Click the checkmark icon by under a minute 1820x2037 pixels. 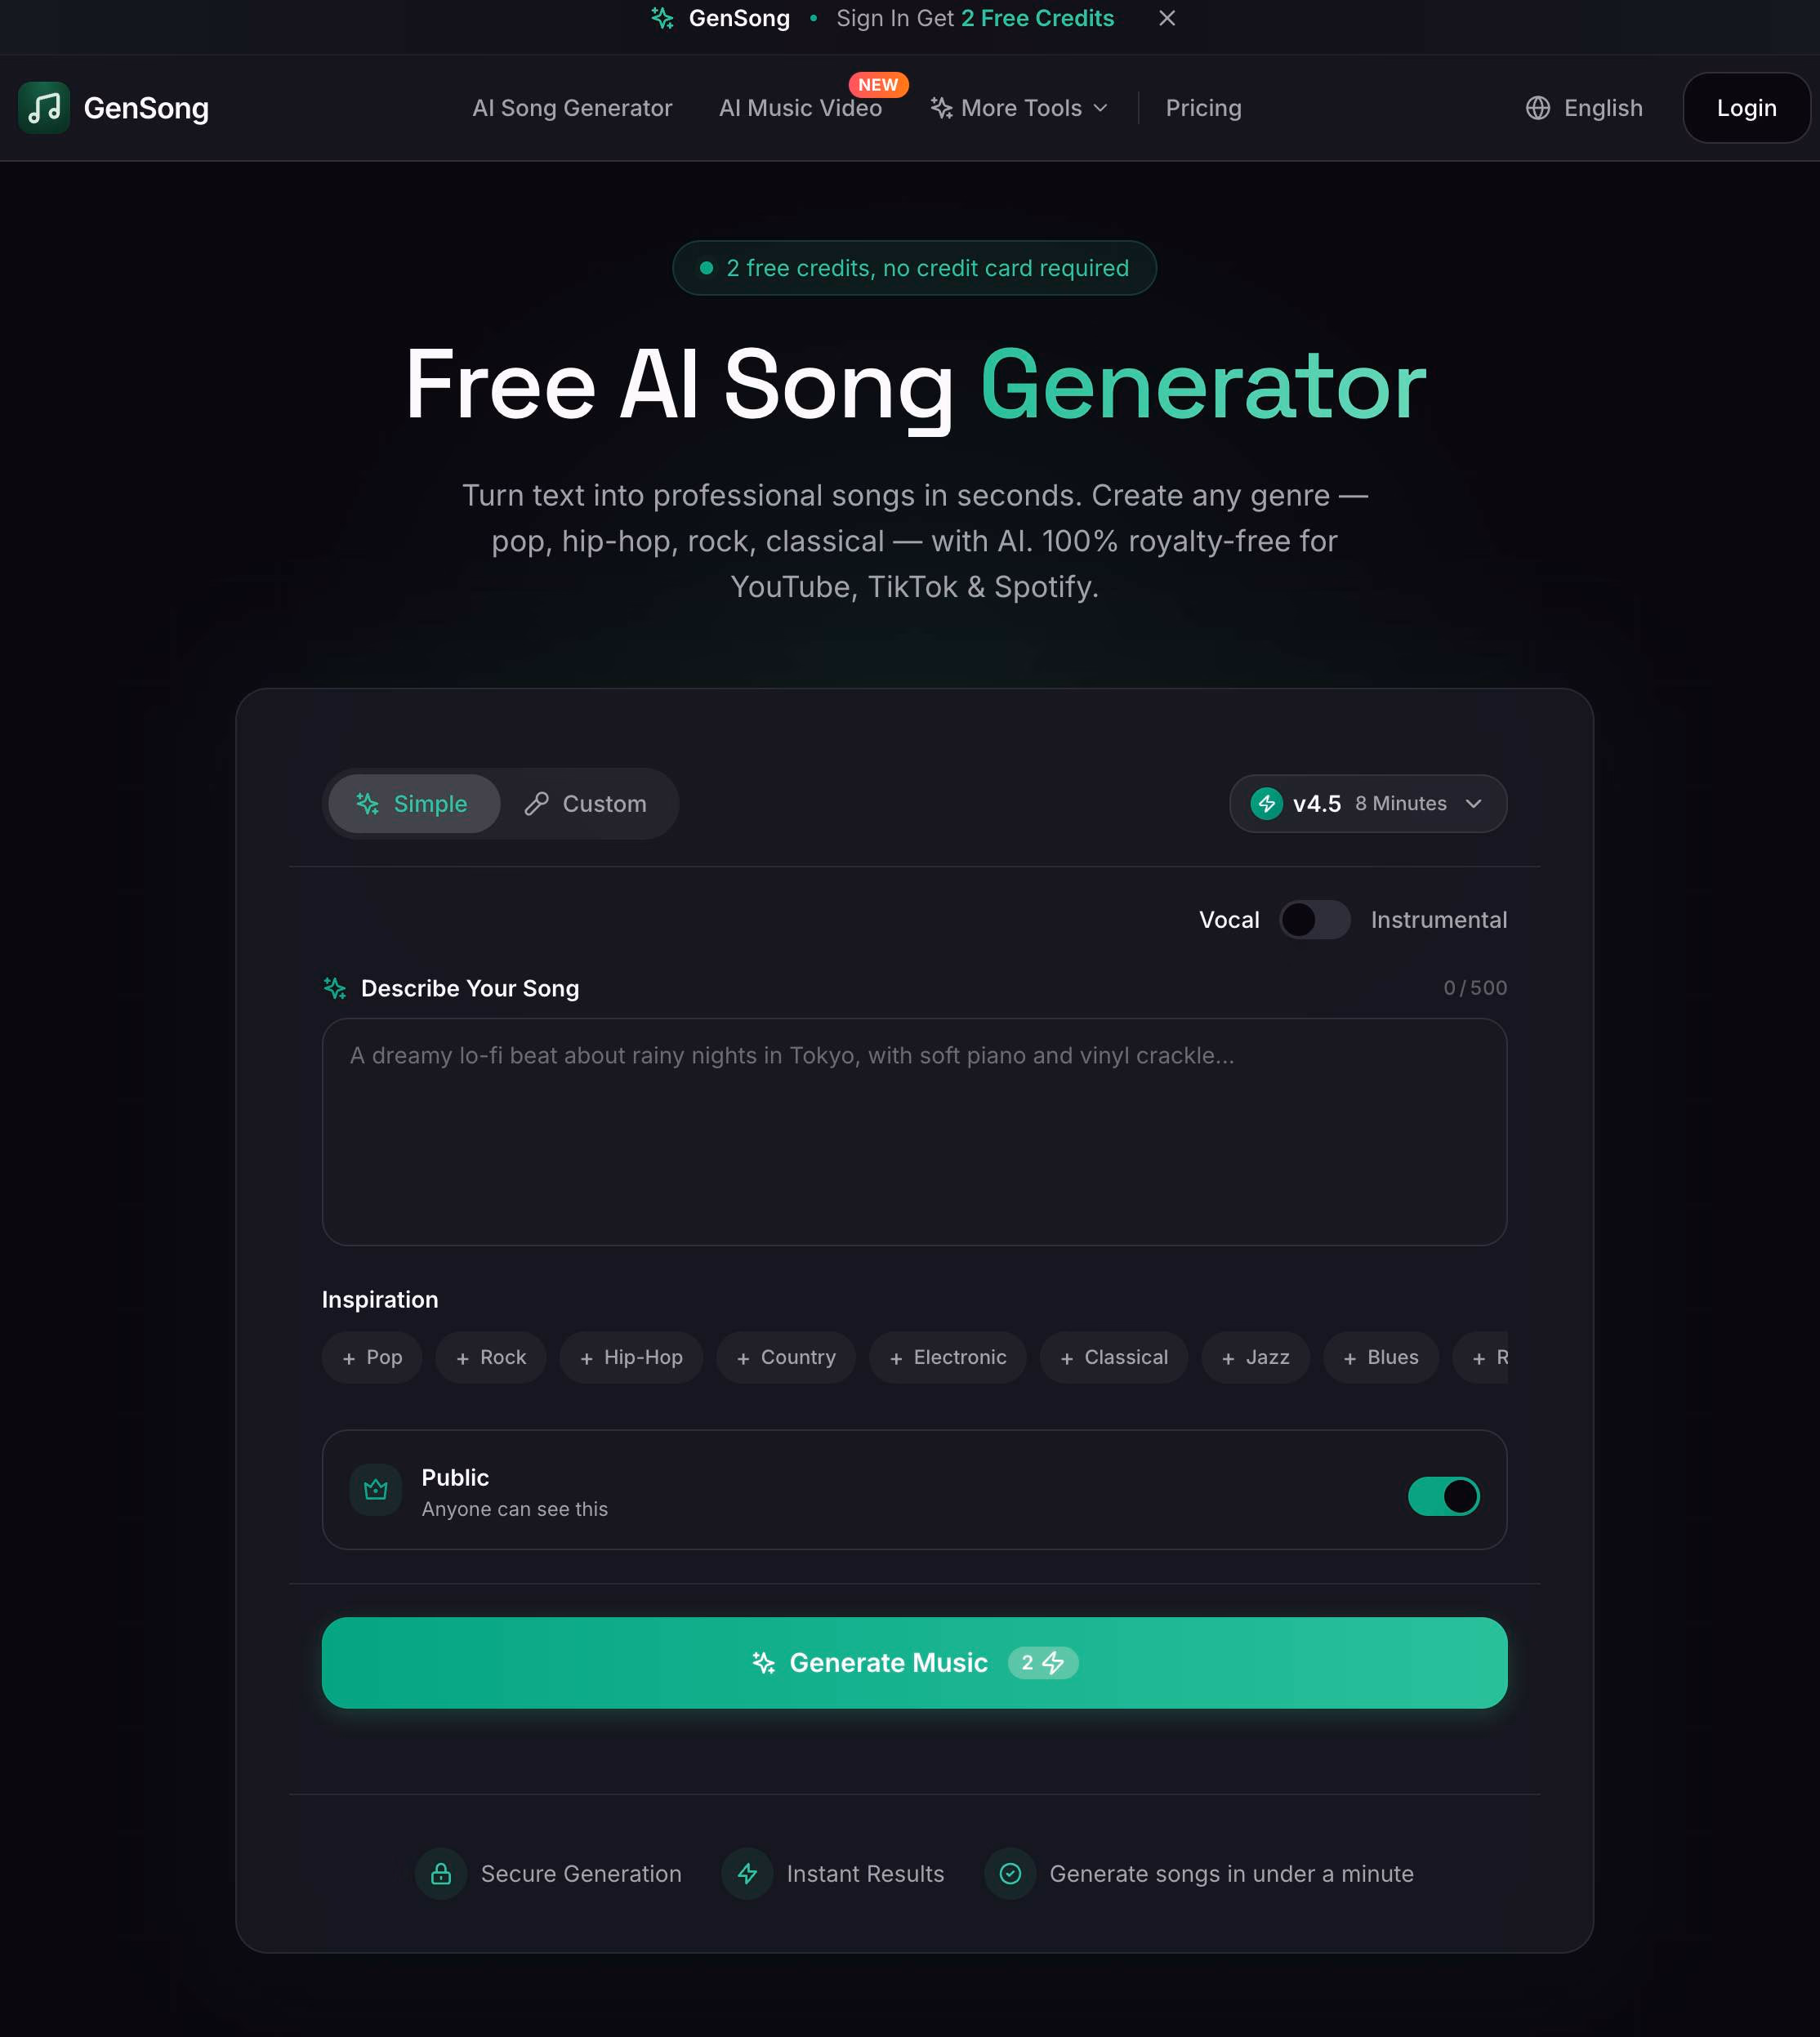click(1010, 1874)
